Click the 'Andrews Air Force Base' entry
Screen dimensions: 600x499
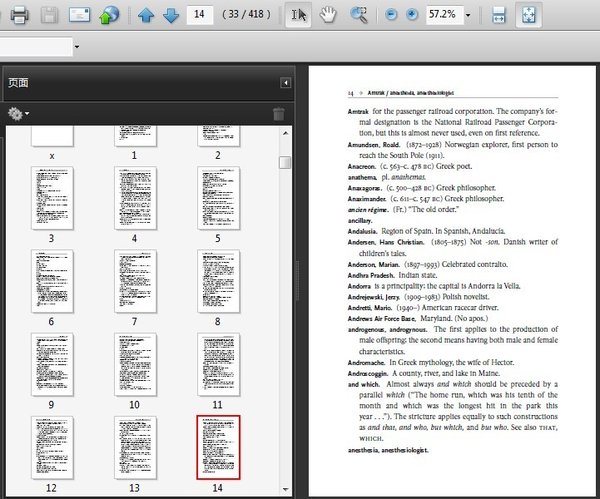(382, 319)
